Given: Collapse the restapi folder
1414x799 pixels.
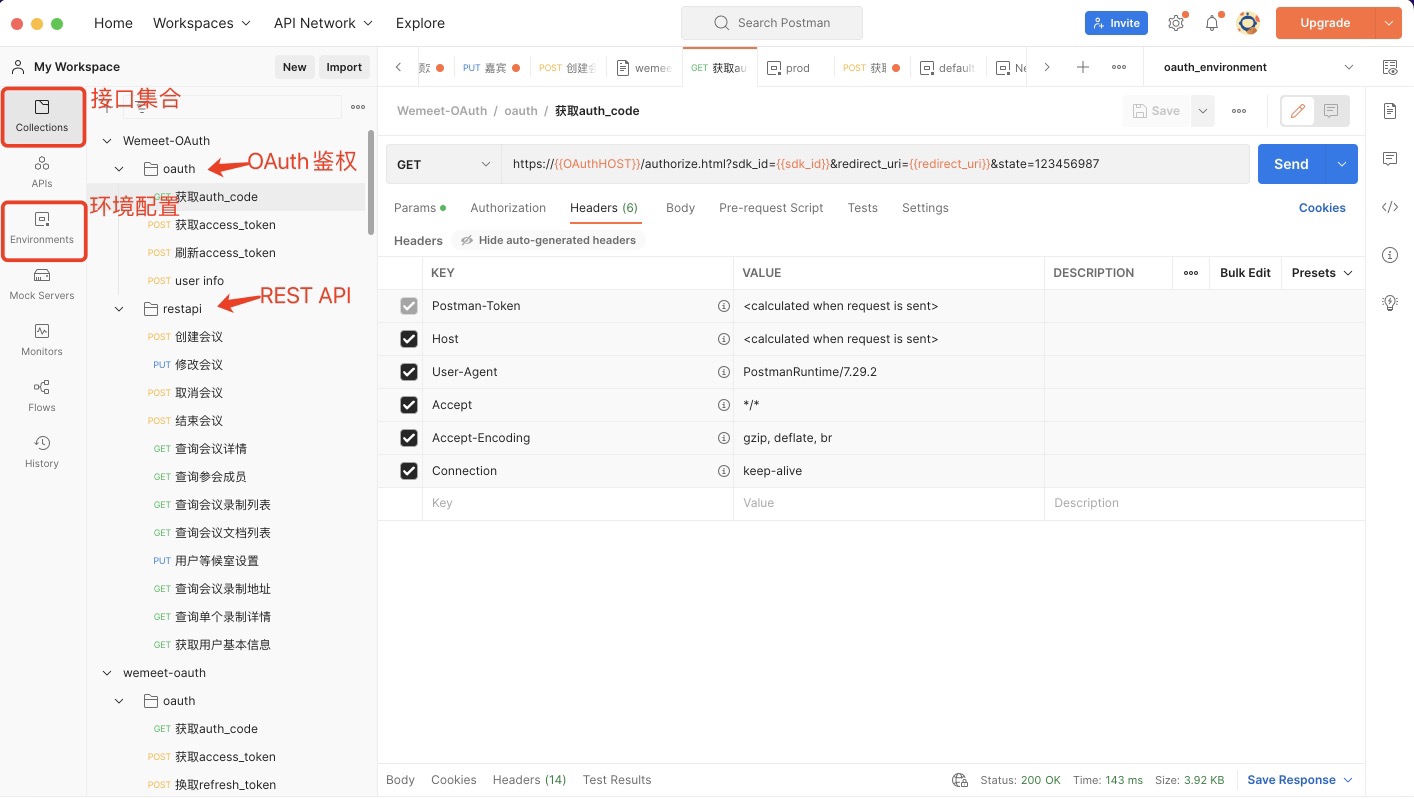Looking at the screenshot, I should point(120,309).
